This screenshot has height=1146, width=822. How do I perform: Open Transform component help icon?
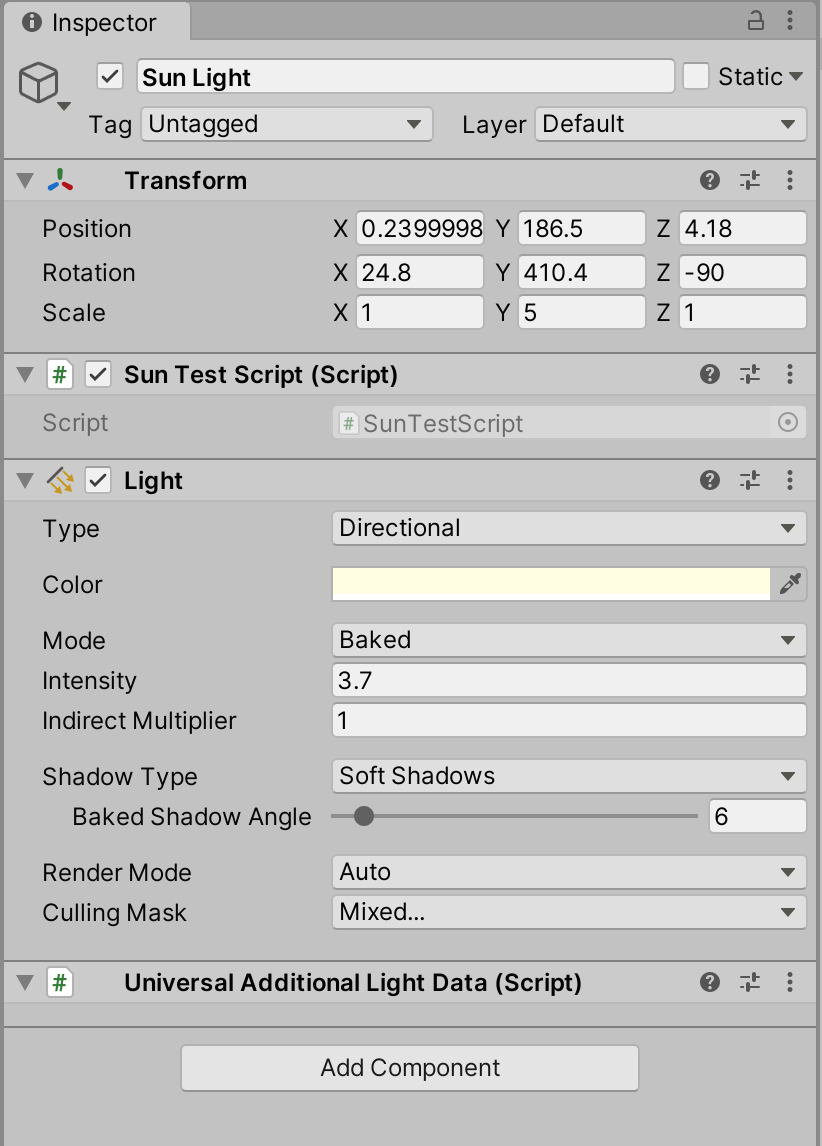(x=710, y=180)
